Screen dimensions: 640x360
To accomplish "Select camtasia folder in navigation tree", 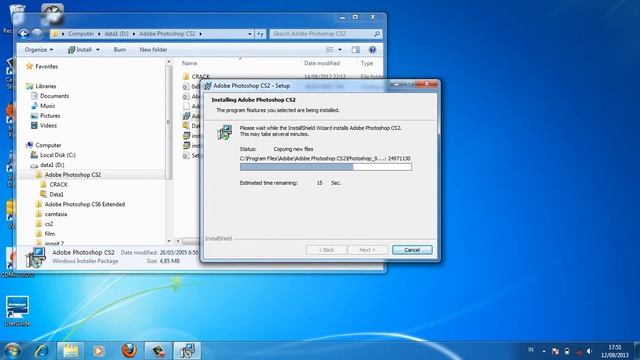I will 56,214.
